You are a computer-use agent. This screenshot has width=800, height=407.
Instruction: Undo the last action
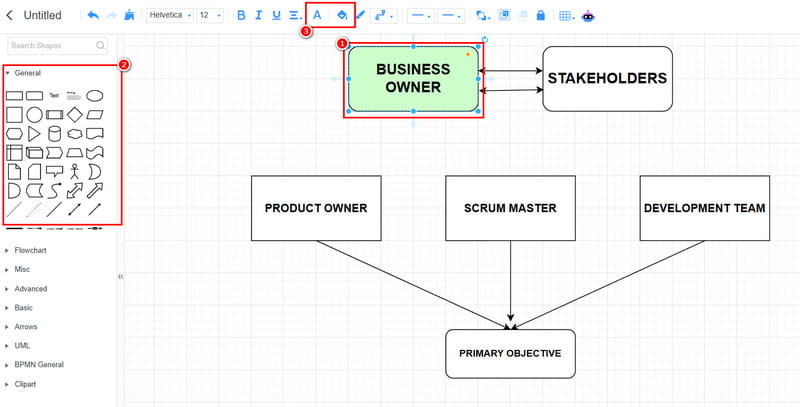point(93,15)
